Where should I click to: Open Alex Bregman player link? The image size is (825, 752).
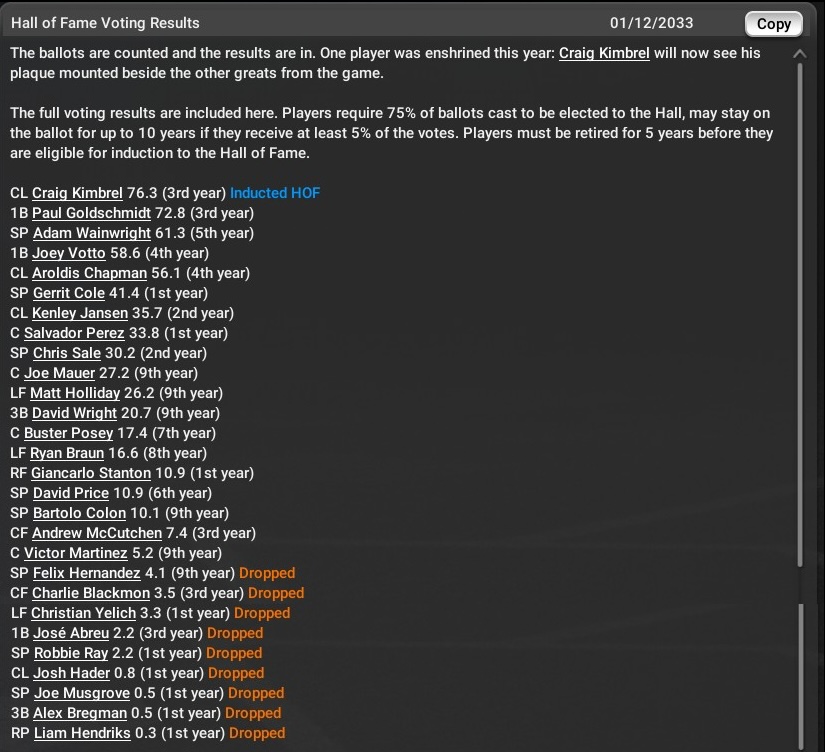80,713
